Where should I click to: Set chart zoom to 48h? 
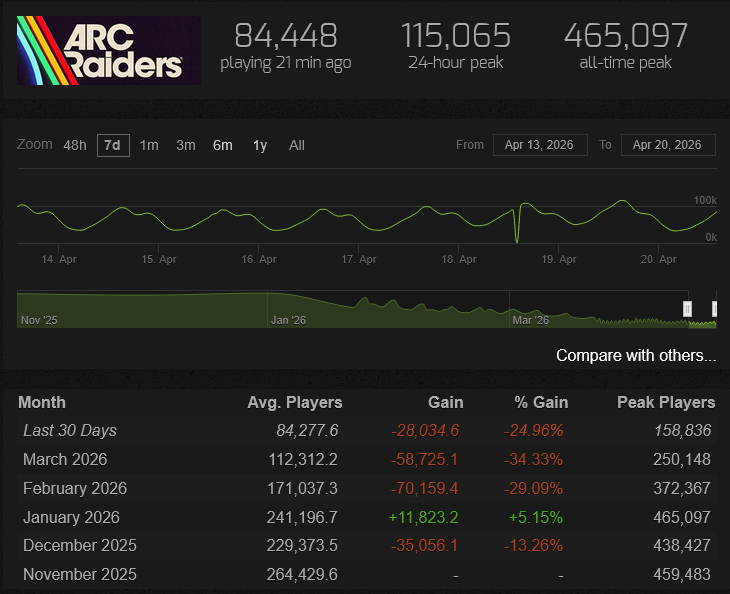tap(75, 145)
